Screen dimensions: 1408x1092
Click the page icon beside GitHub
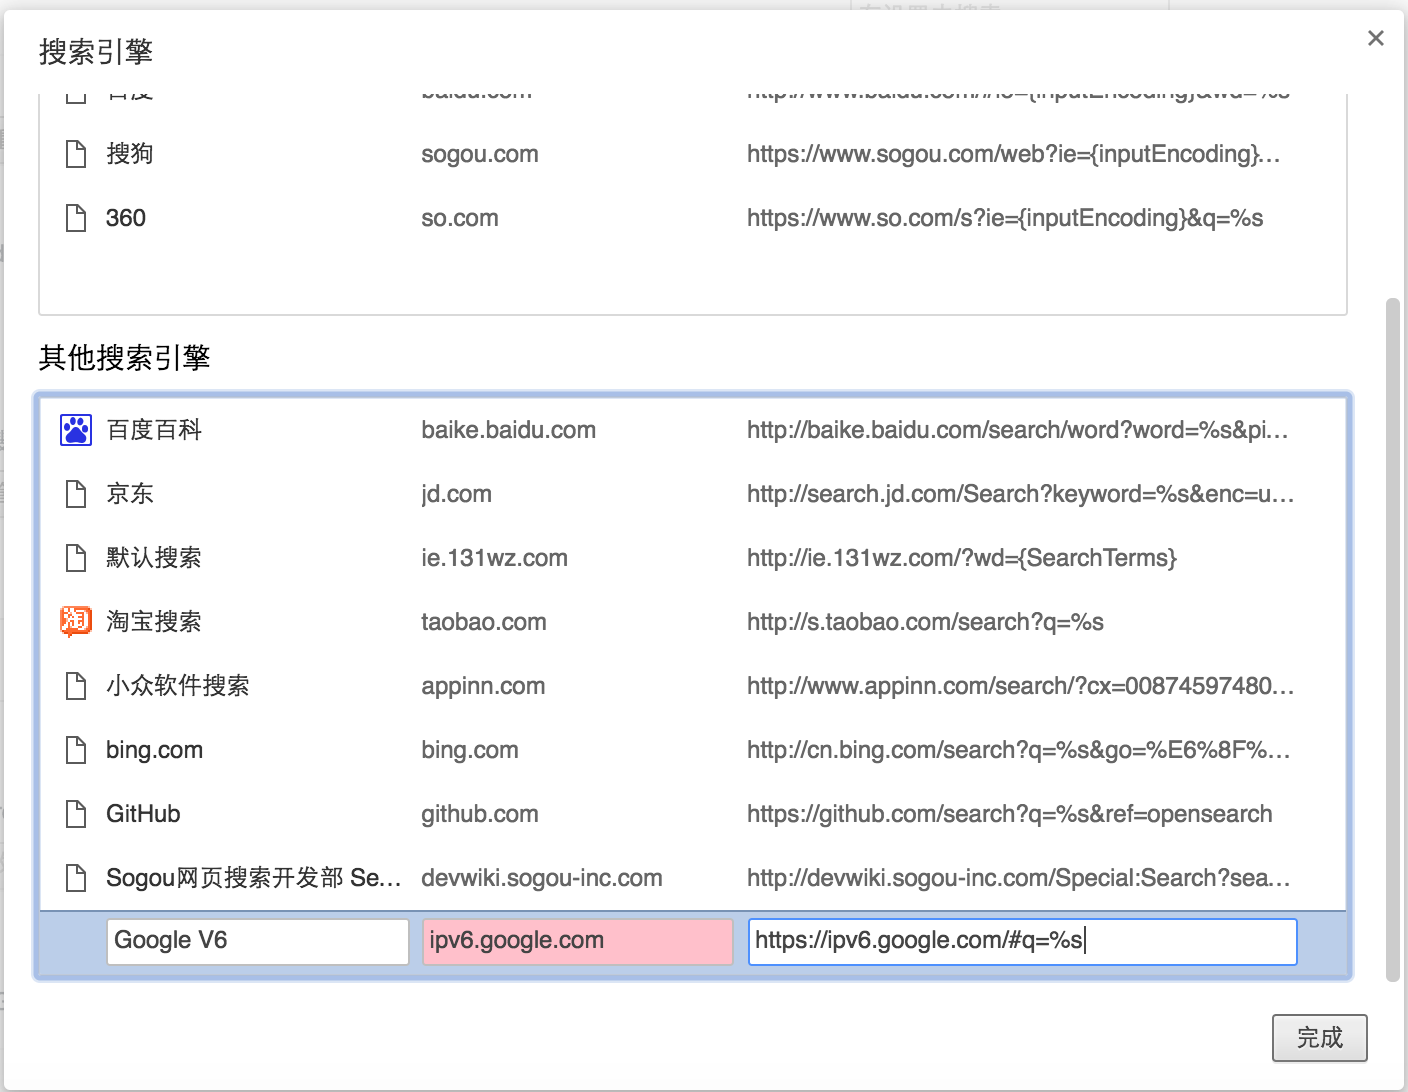click(76, 814)
